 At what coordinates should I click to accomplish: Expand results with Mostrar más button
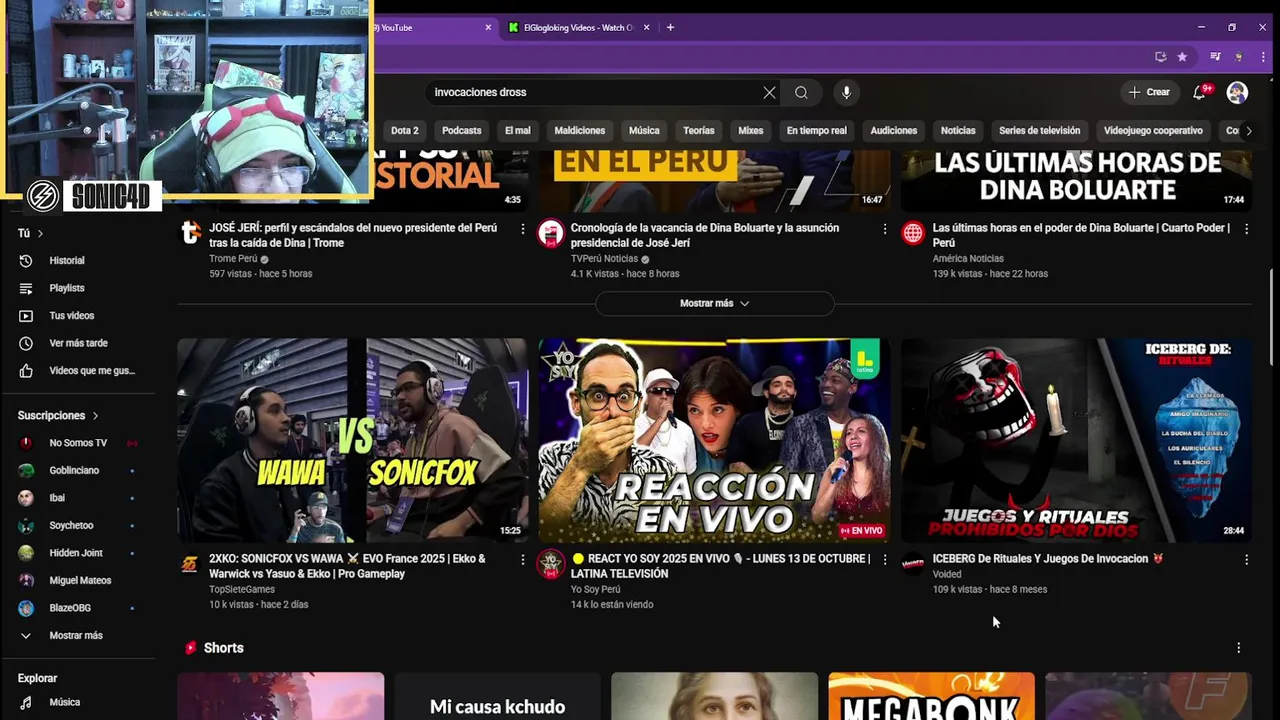click(x=714, y=303)
